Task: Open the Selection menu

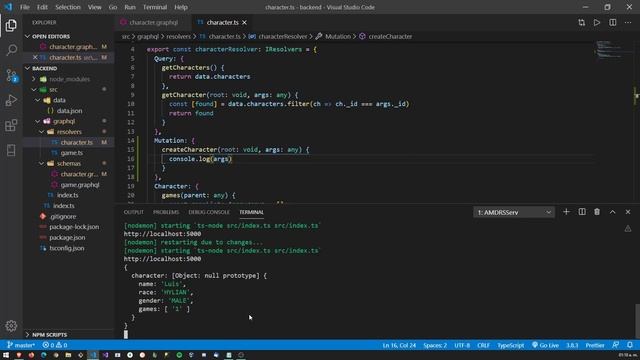Action: click(68, 7)
